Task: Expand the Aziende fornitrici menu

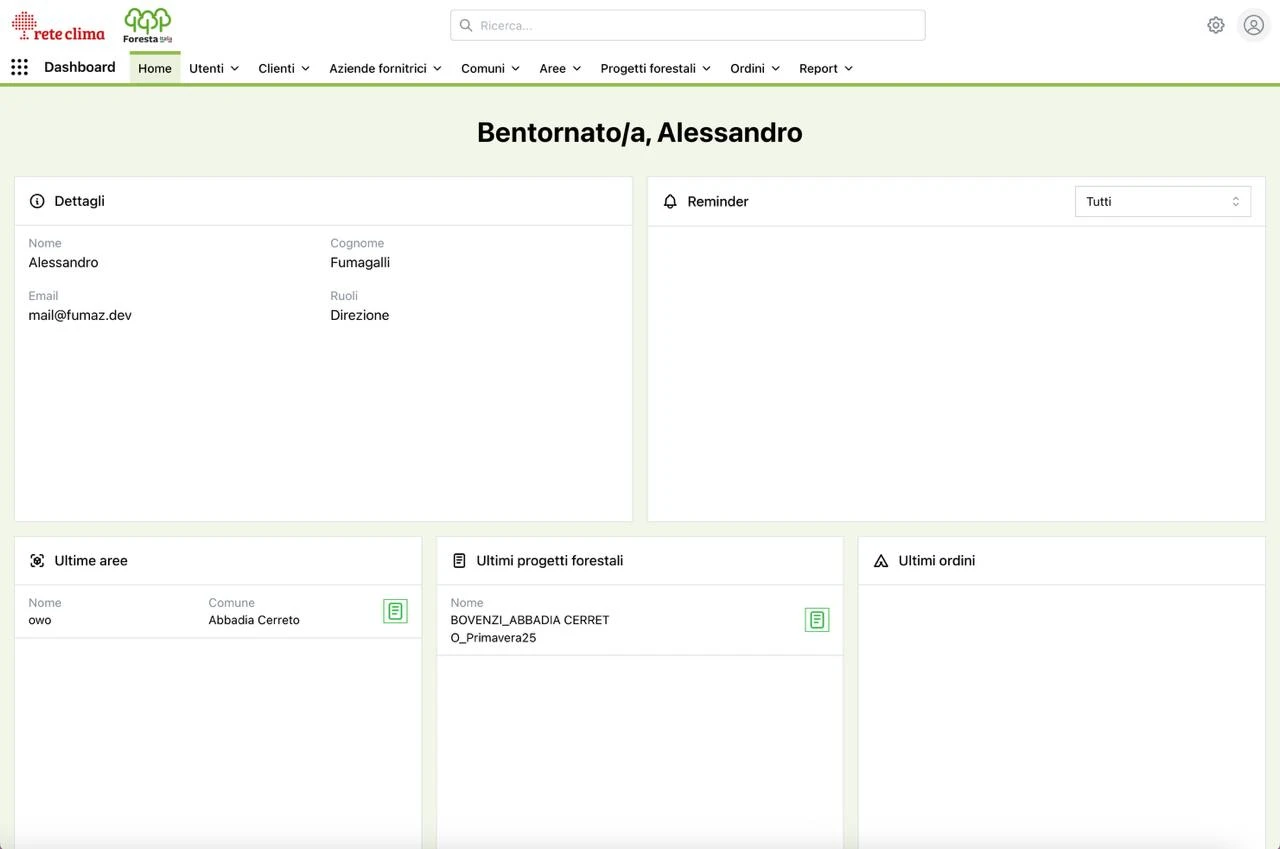Action: coord(385,68)
